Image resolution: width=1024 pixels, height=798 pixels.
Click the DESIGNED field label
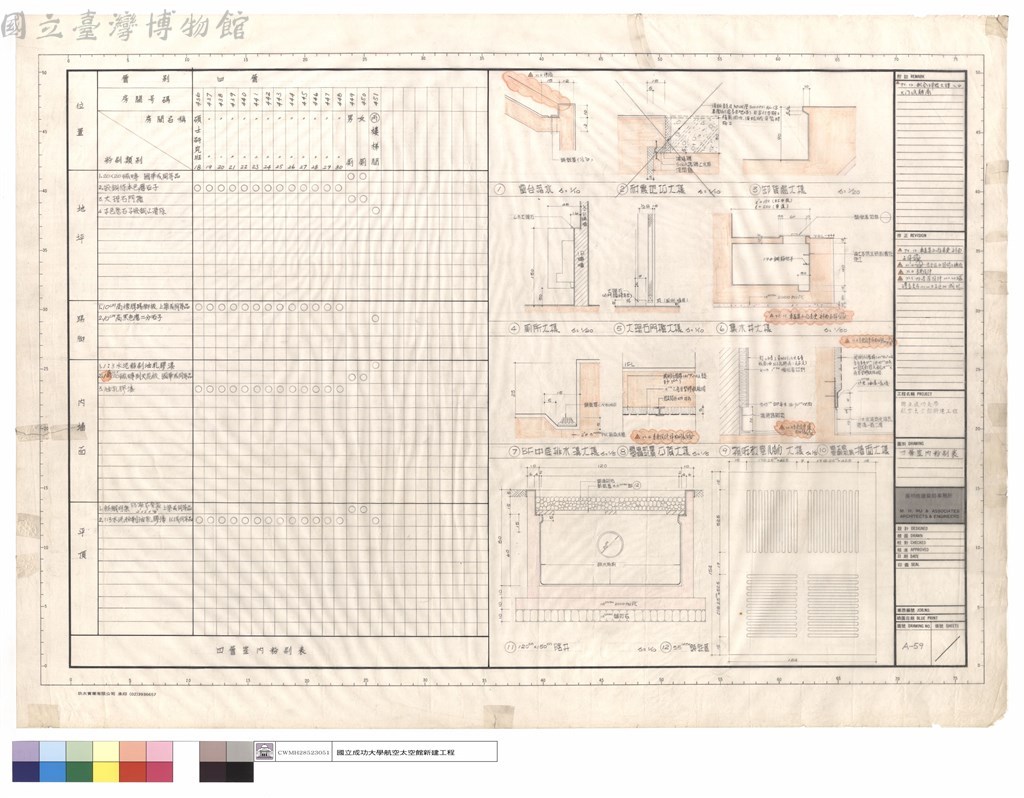(913, 528)
